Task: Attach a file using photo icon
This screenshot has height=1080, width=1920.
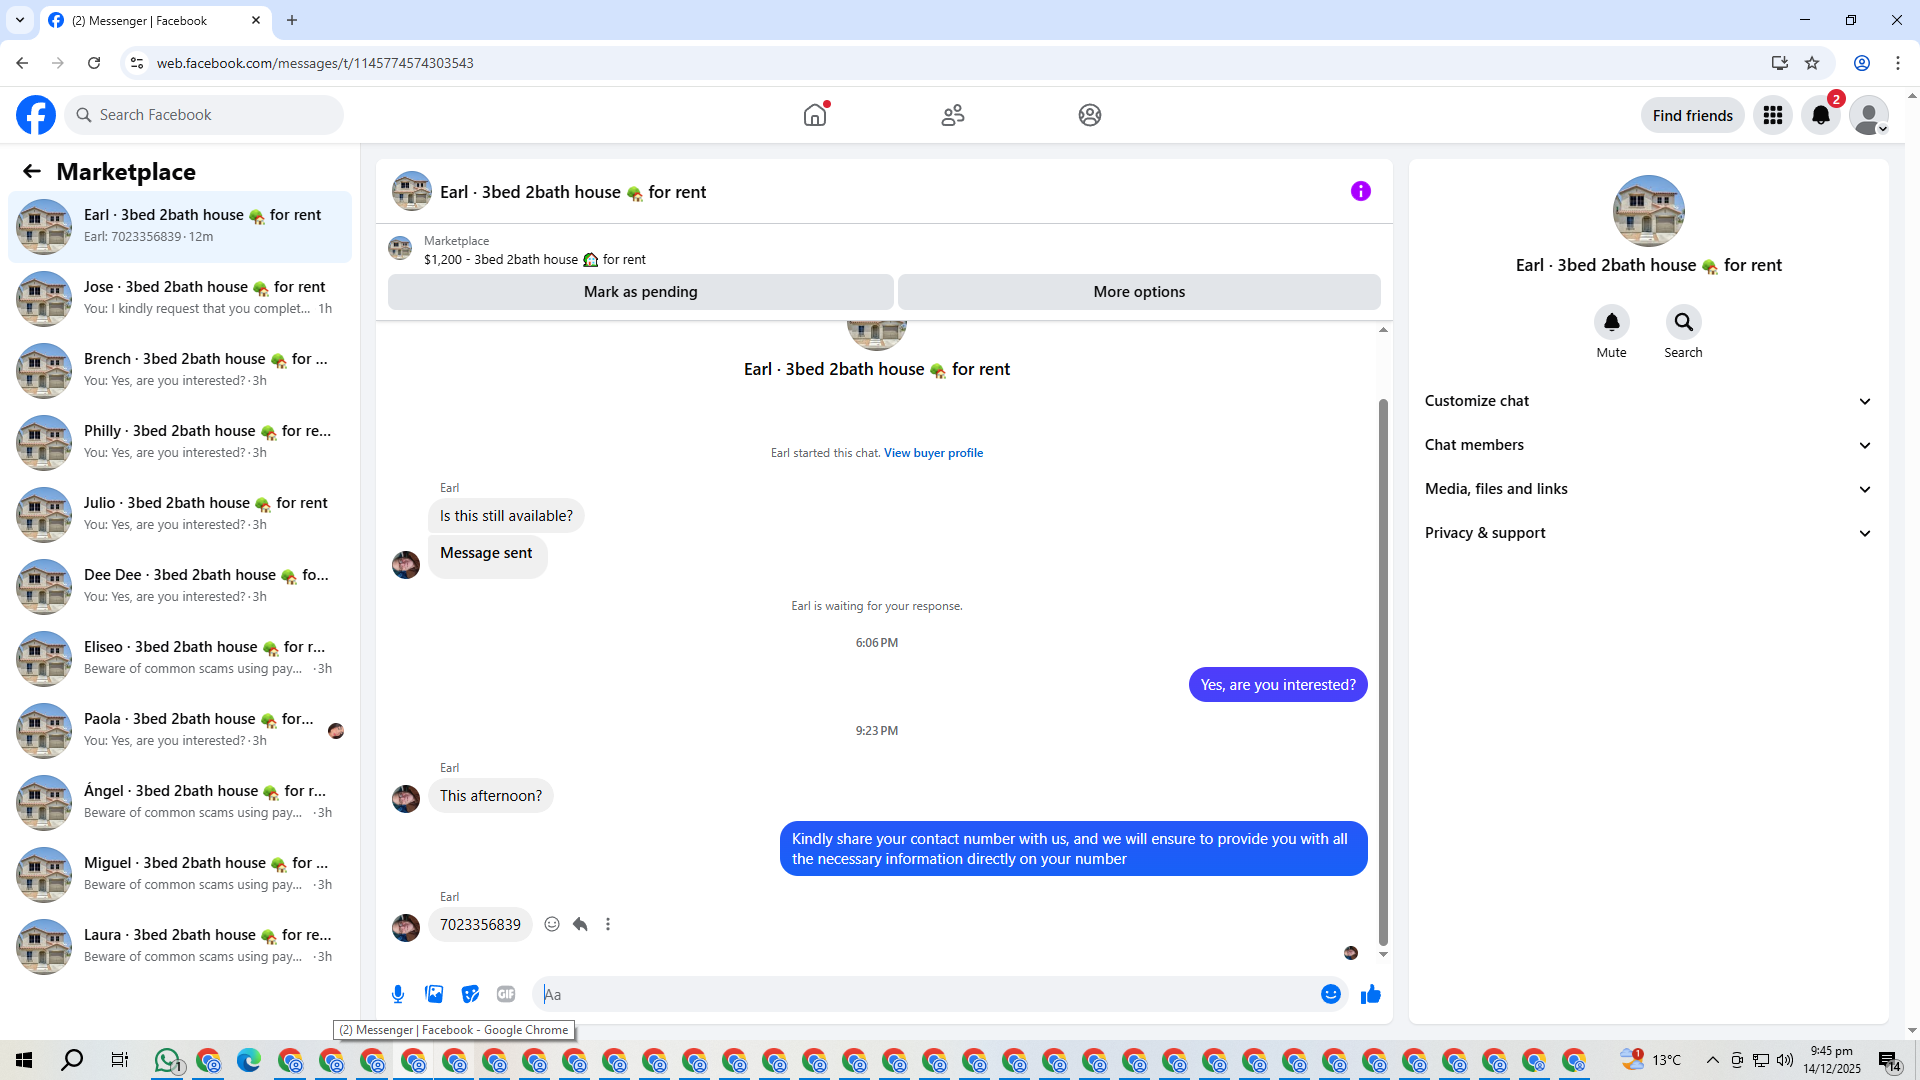Action: click(434, 994)
